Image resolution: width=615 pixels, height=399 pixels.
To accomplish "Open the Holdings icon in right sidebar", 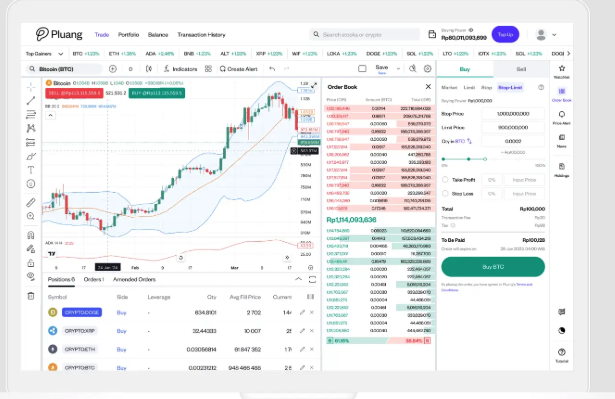I will point(562,167).
